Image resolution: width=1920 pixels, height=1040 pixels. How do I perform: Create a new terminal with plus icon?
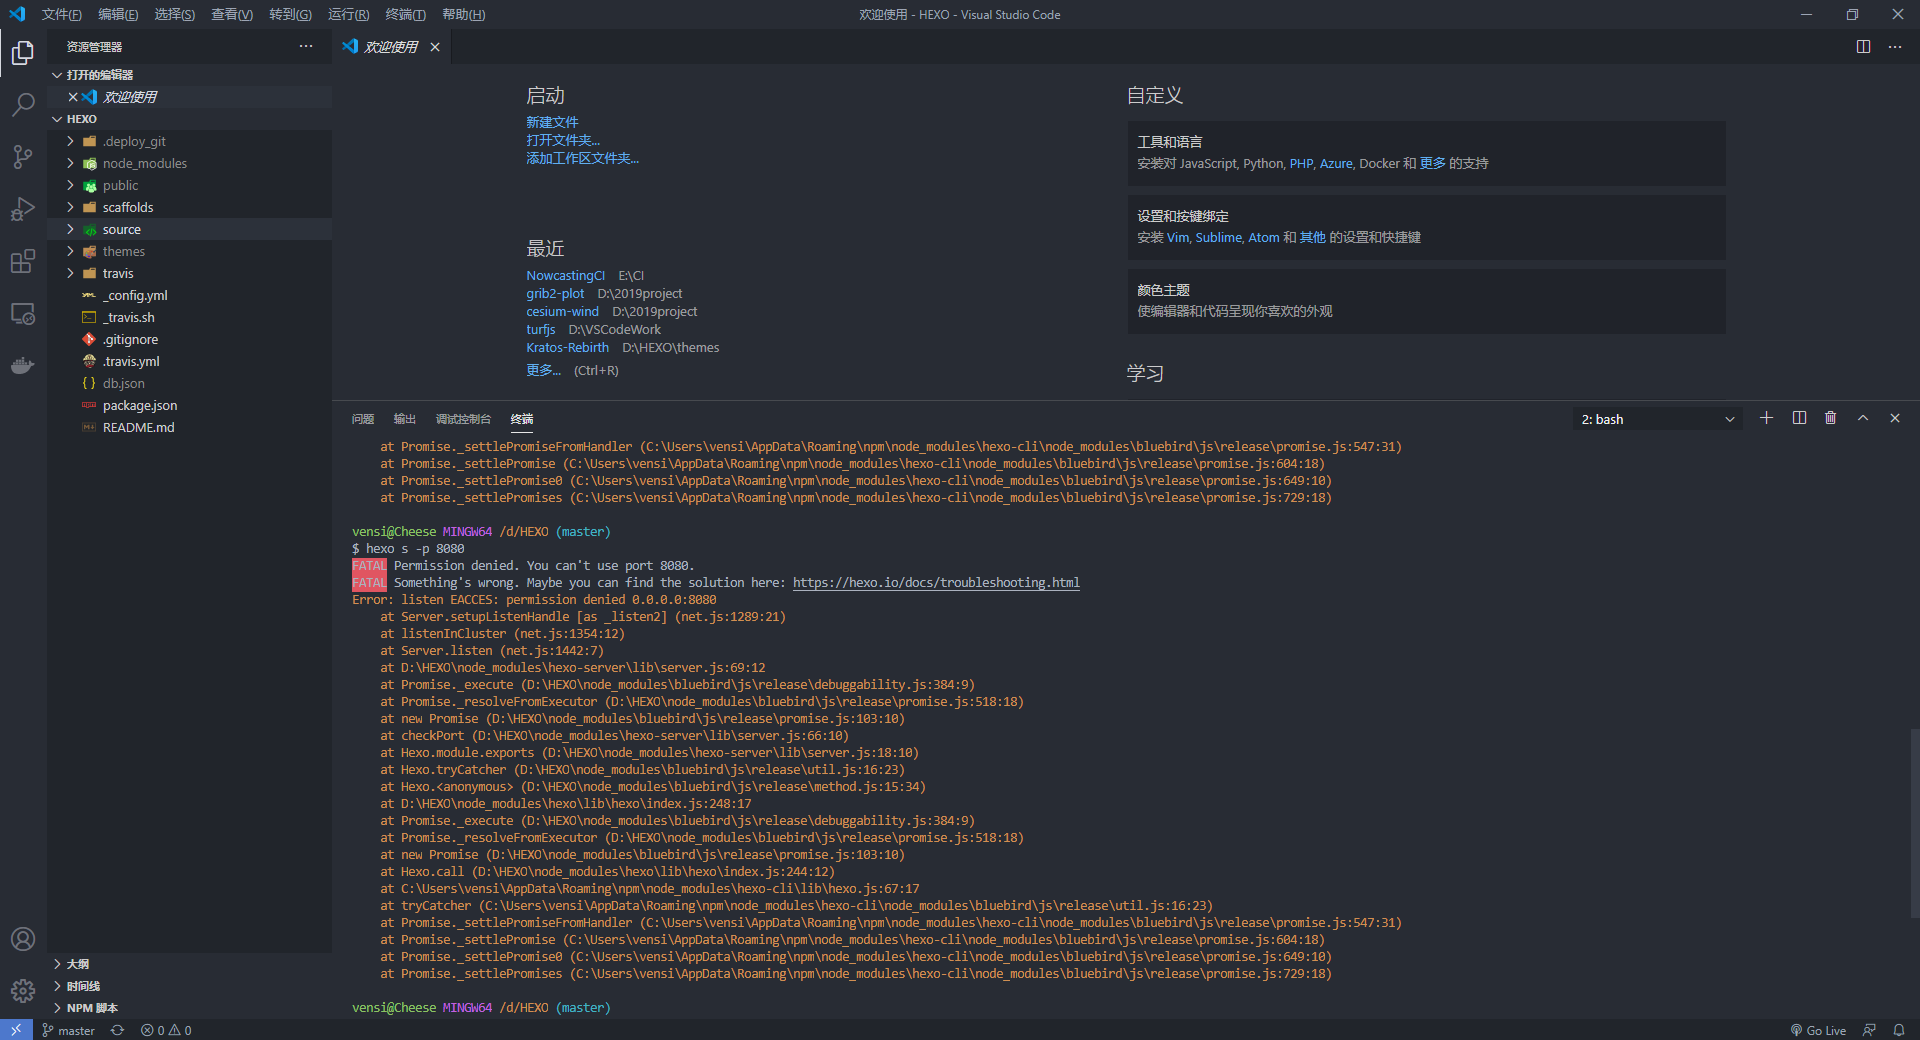(x=1767, y=418)
